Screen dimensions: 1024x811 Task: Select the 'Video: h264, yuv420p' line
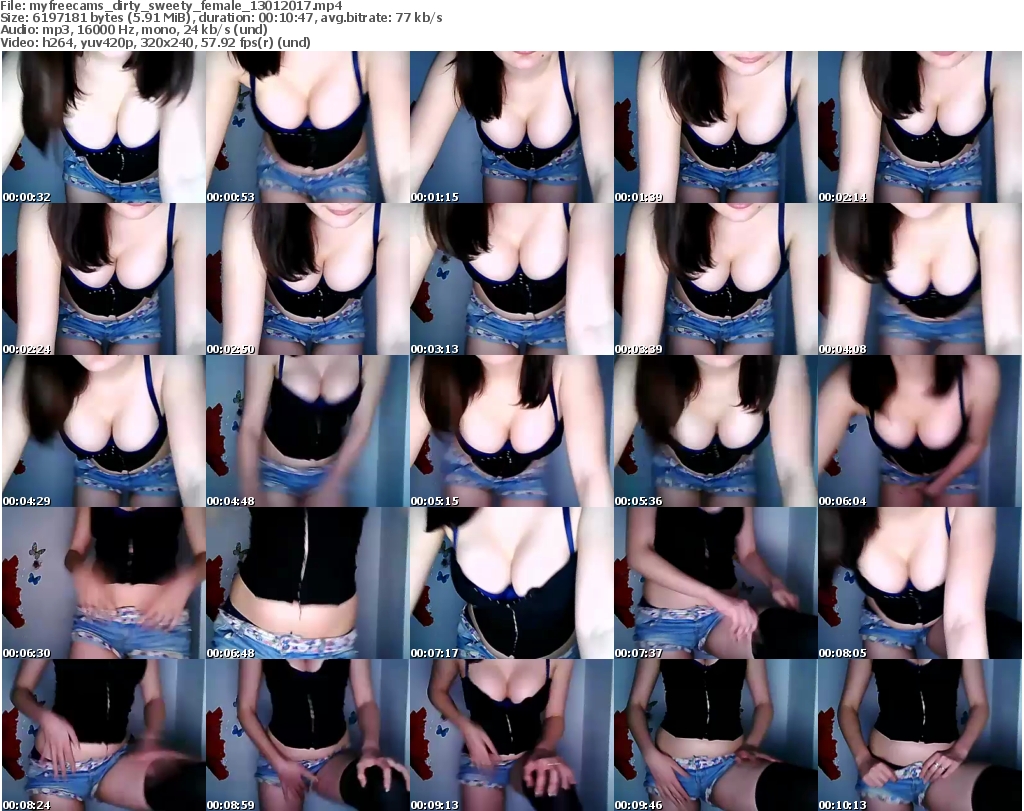[155, 42]
